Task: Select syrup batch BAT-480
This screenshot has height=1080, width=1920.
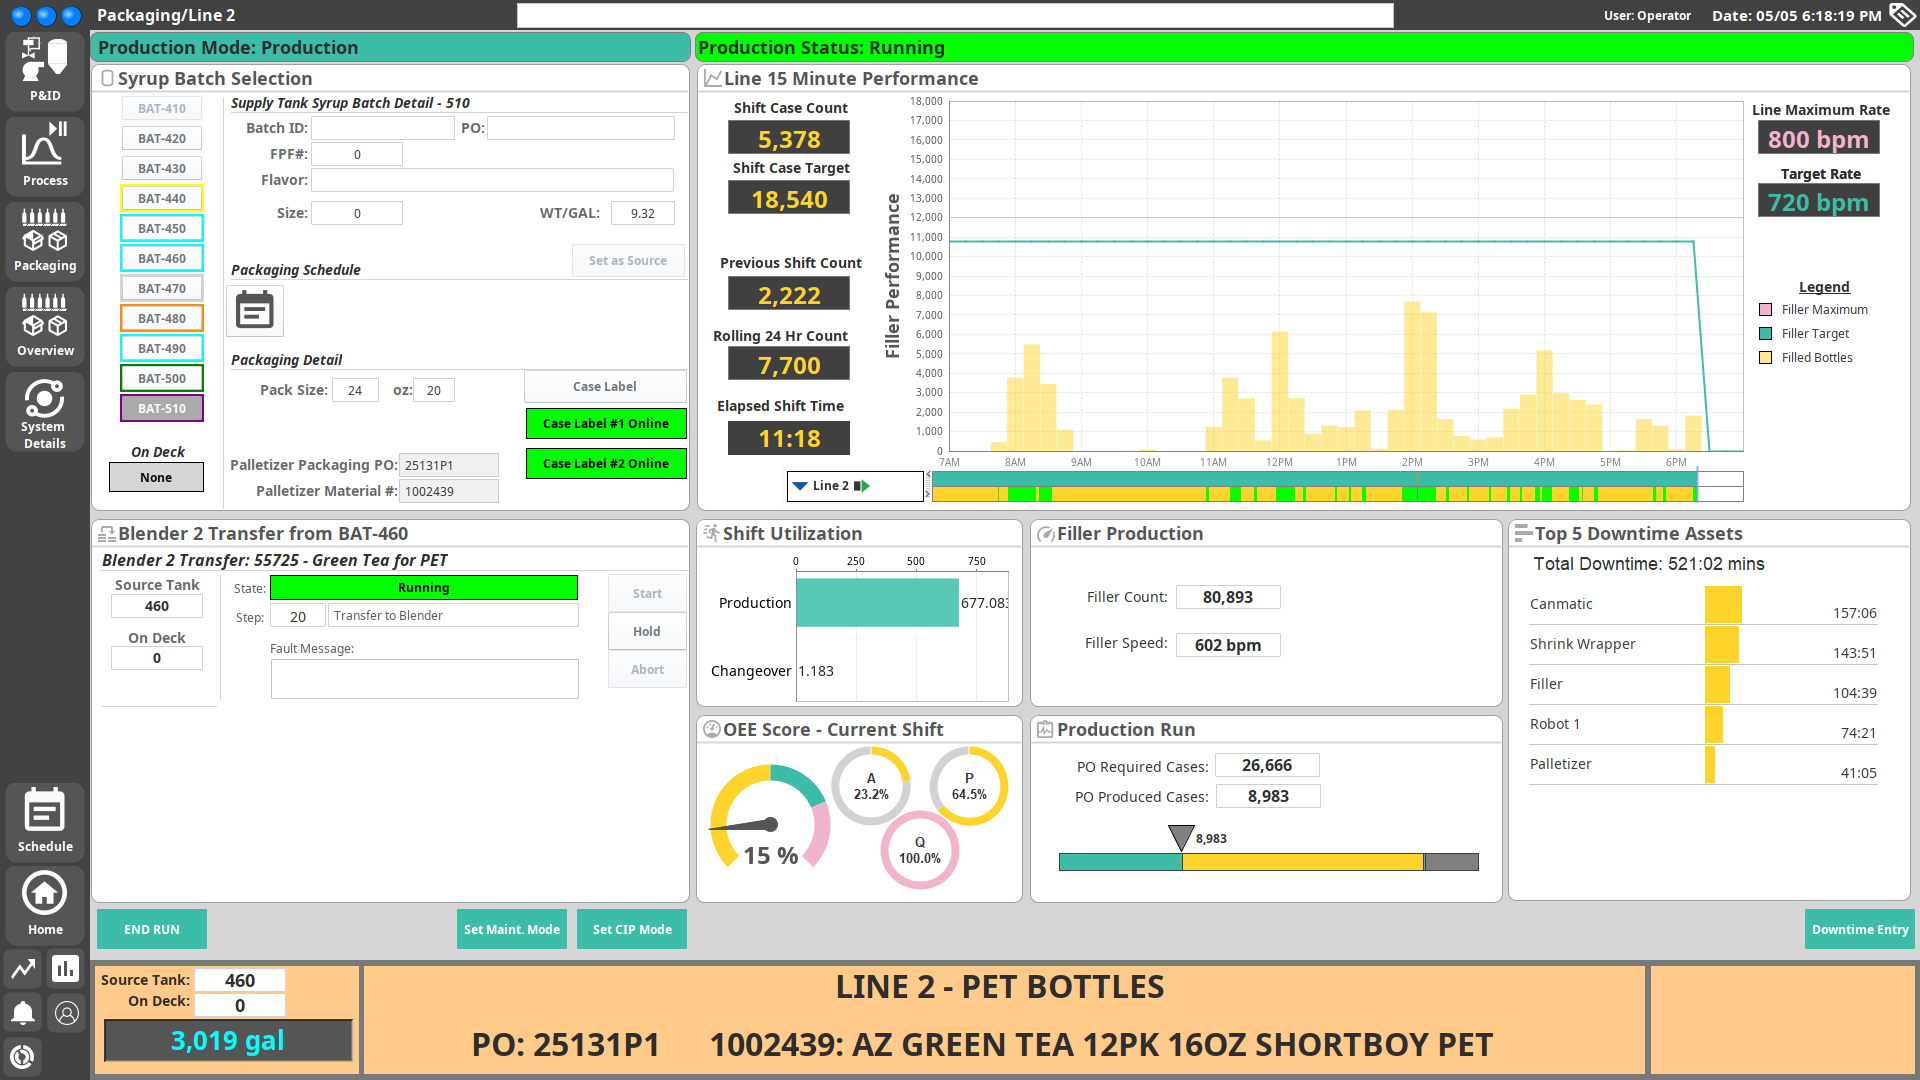Action: 162,318
